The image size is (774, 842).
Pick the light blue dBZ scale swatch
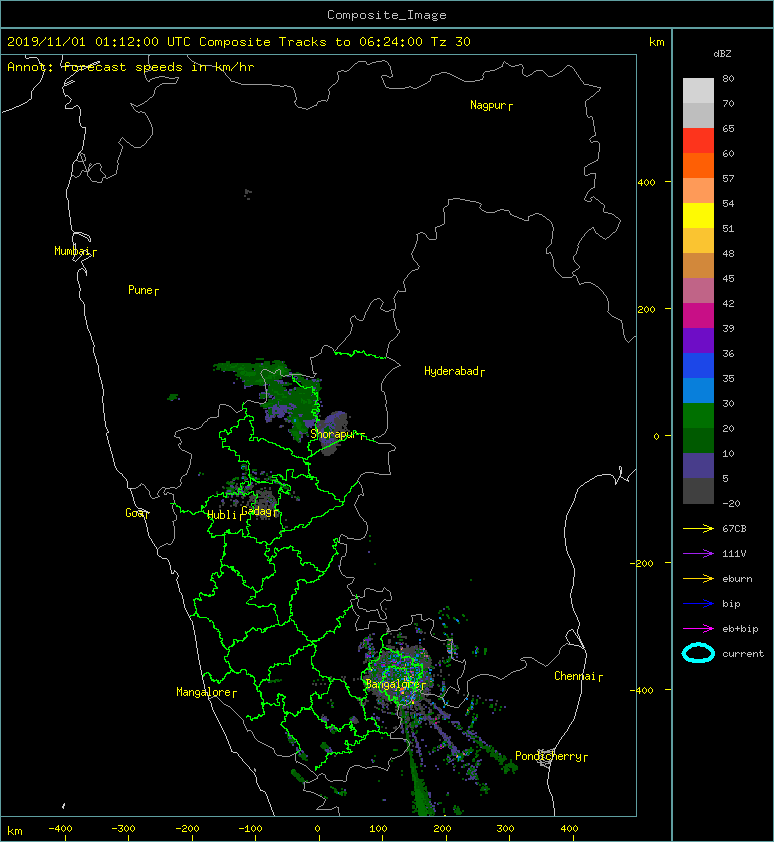698,391
